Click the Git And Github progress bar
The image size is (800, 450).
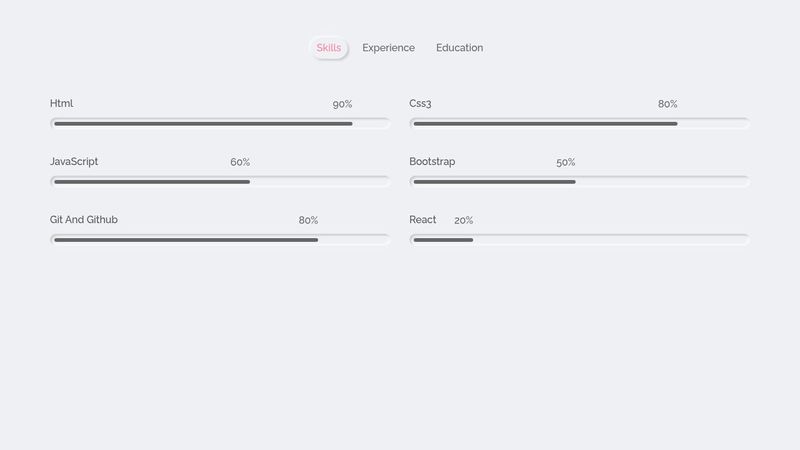(220, 240)
